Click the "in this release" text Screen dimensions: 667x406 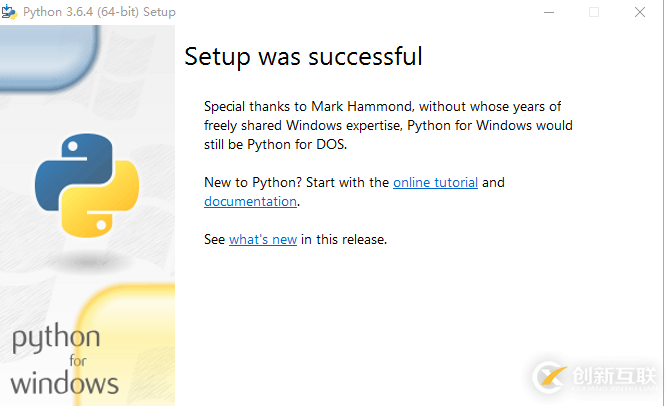click(343, 240)
